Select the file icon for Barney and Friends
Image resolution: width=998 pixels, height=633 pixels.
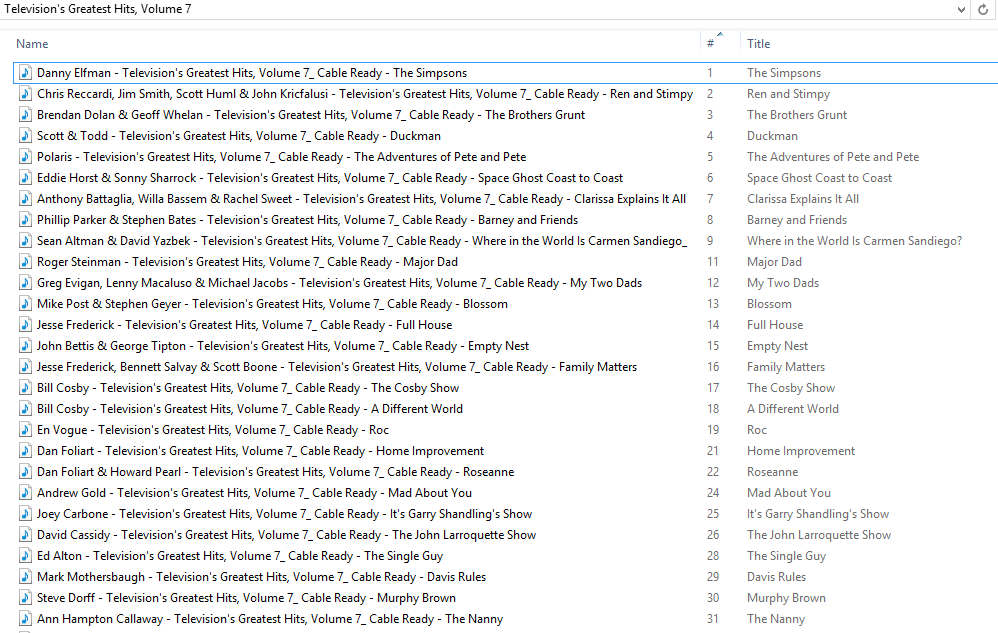(26, 220)
